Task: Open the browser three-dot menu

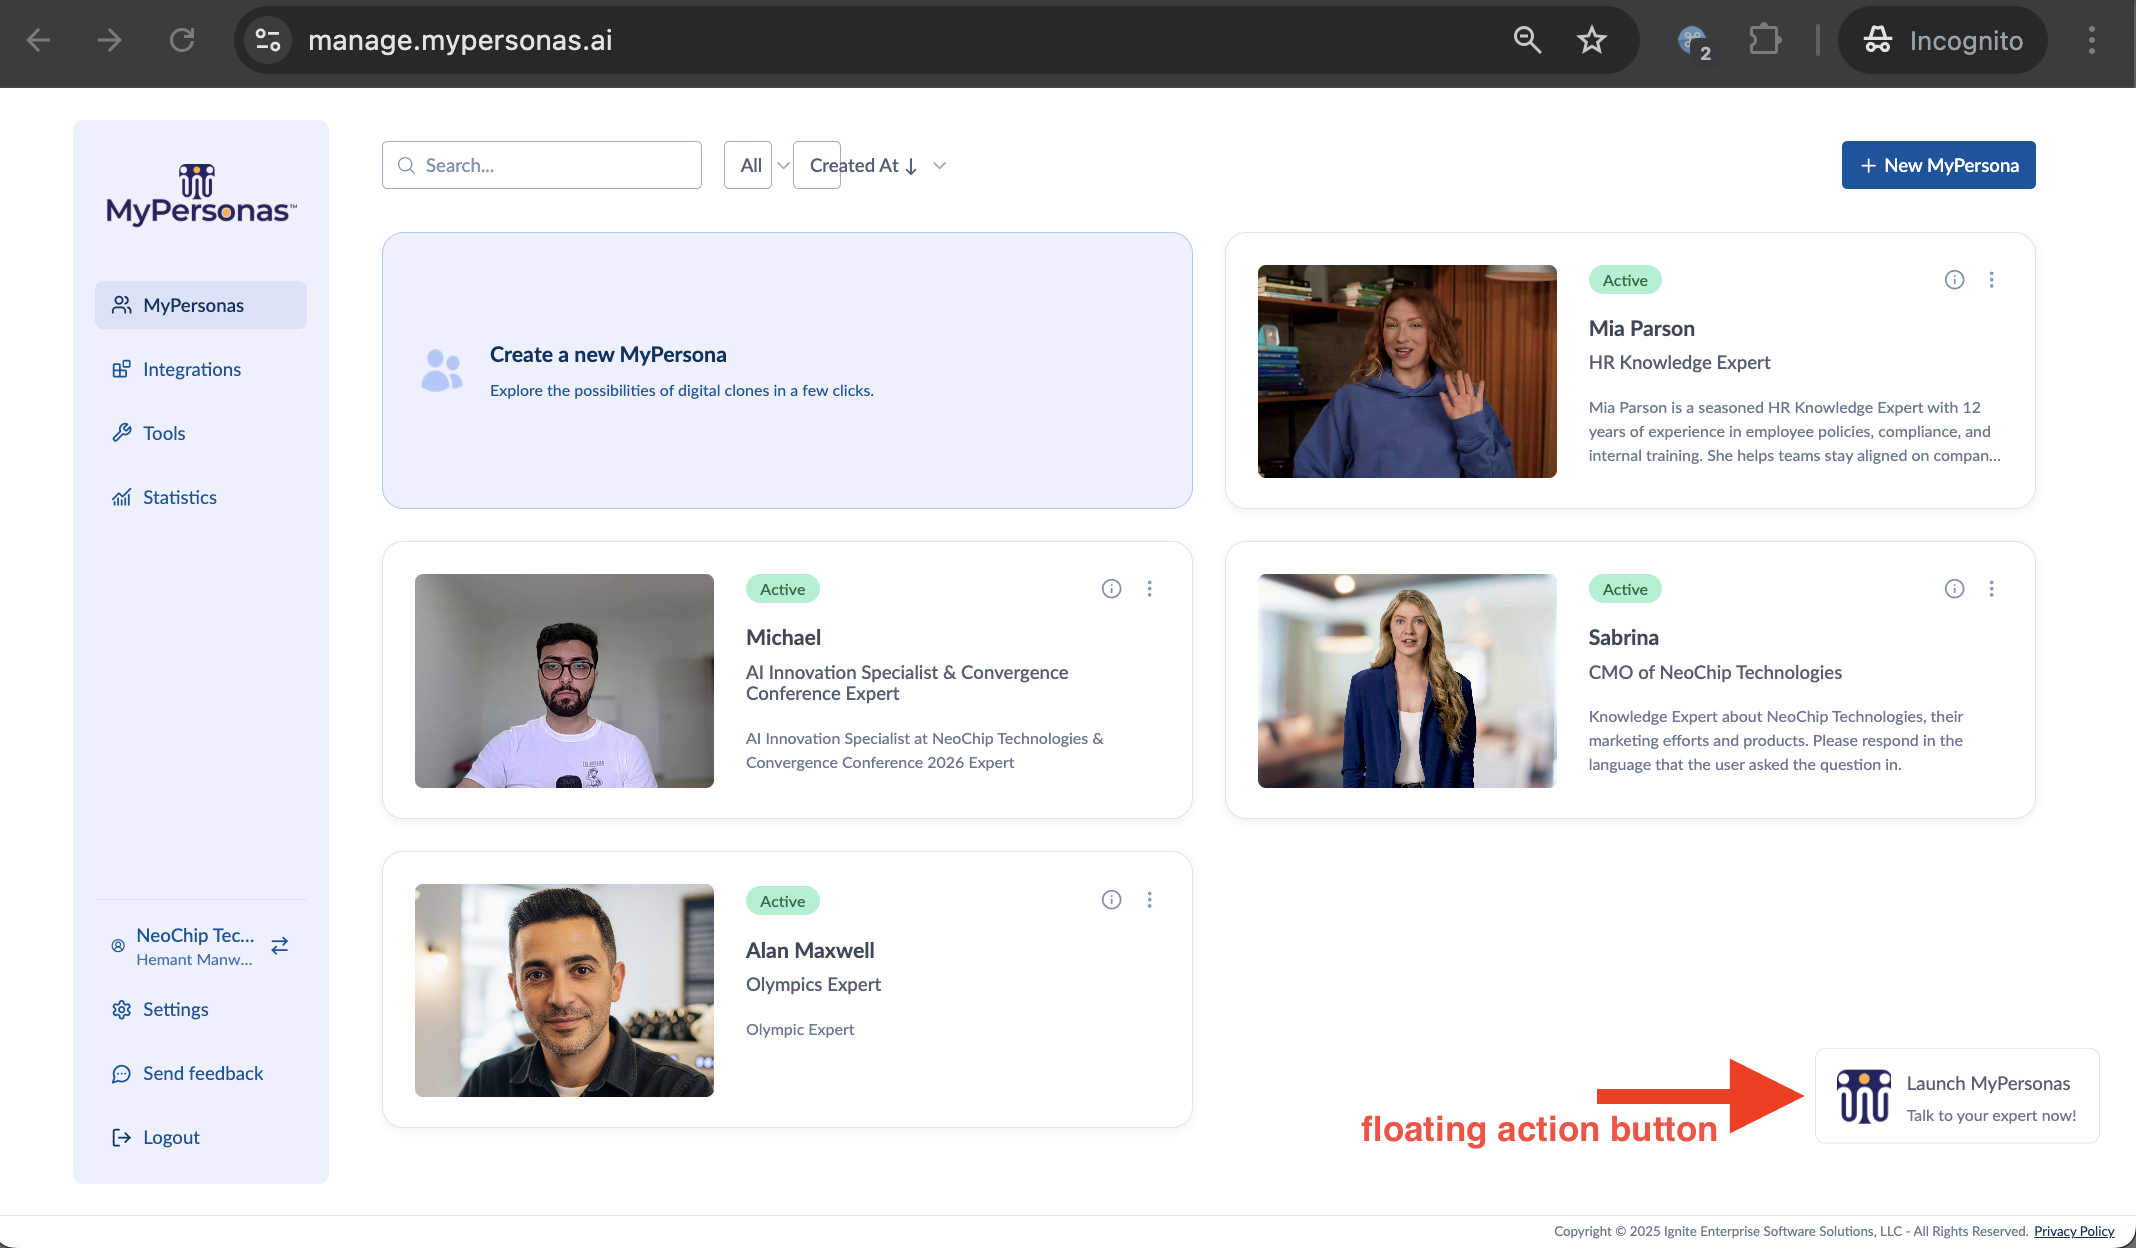Action: [x=2092, y=40]
